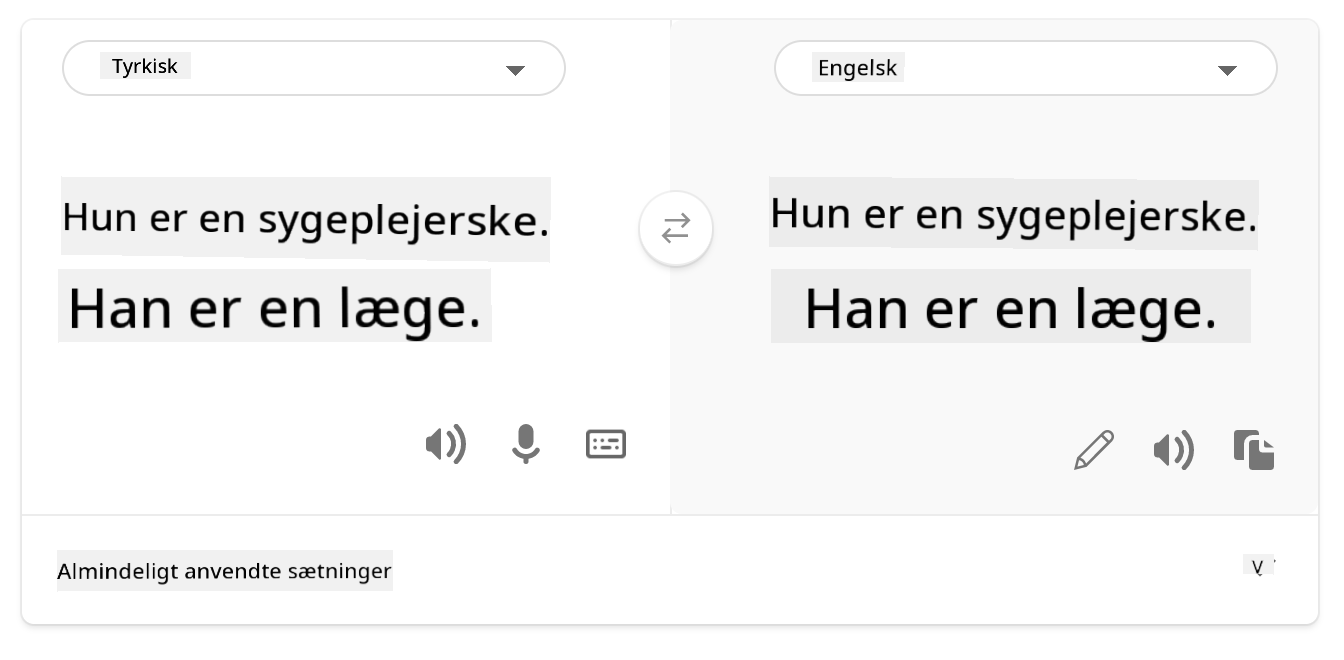Play audio of the source text
The width and height of the screenshot is (1344, 660).
tap(445, 444)
